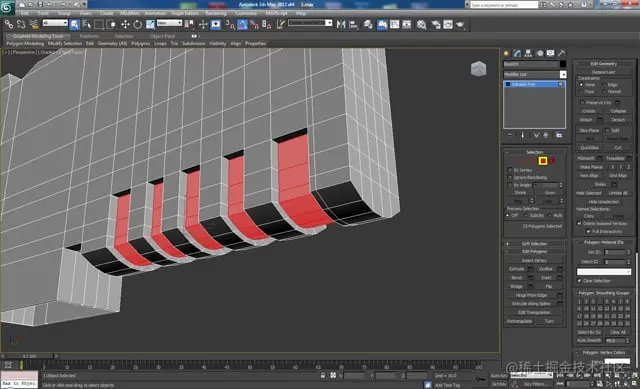Toggle the Full Interactivity checkbox
The height and width of the screenshot is (389, 640).
click(588, 231)
